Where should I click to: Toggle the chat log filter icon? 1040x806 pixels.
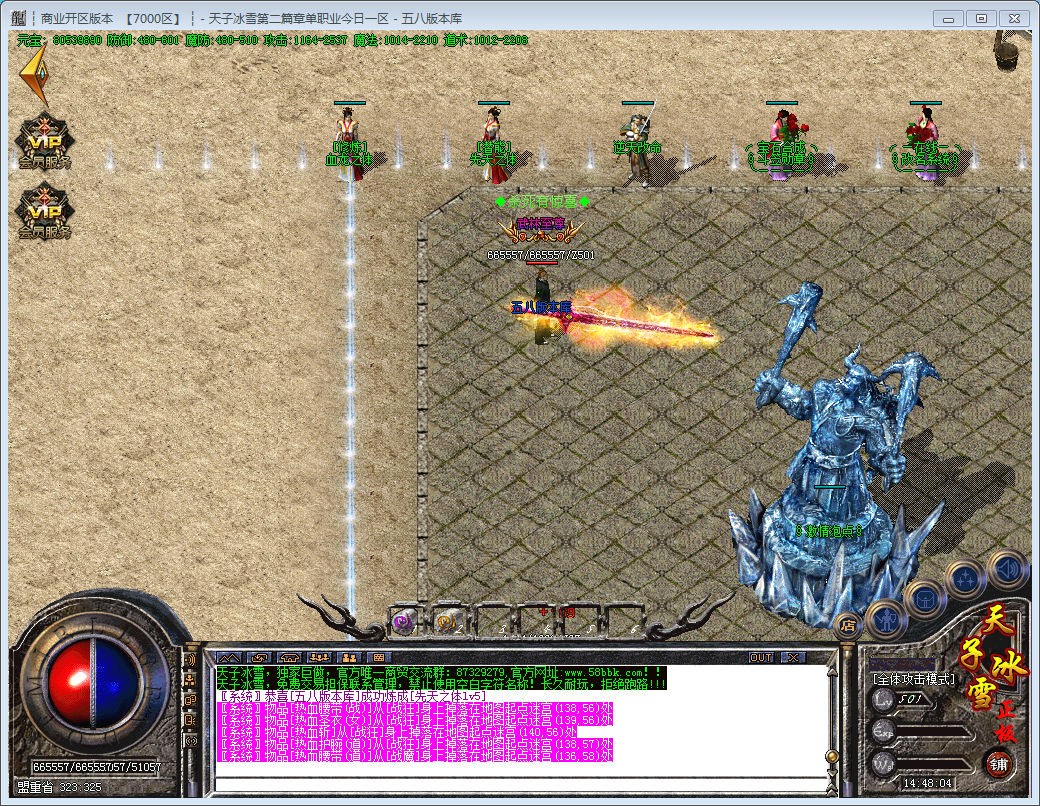(190, 720)
